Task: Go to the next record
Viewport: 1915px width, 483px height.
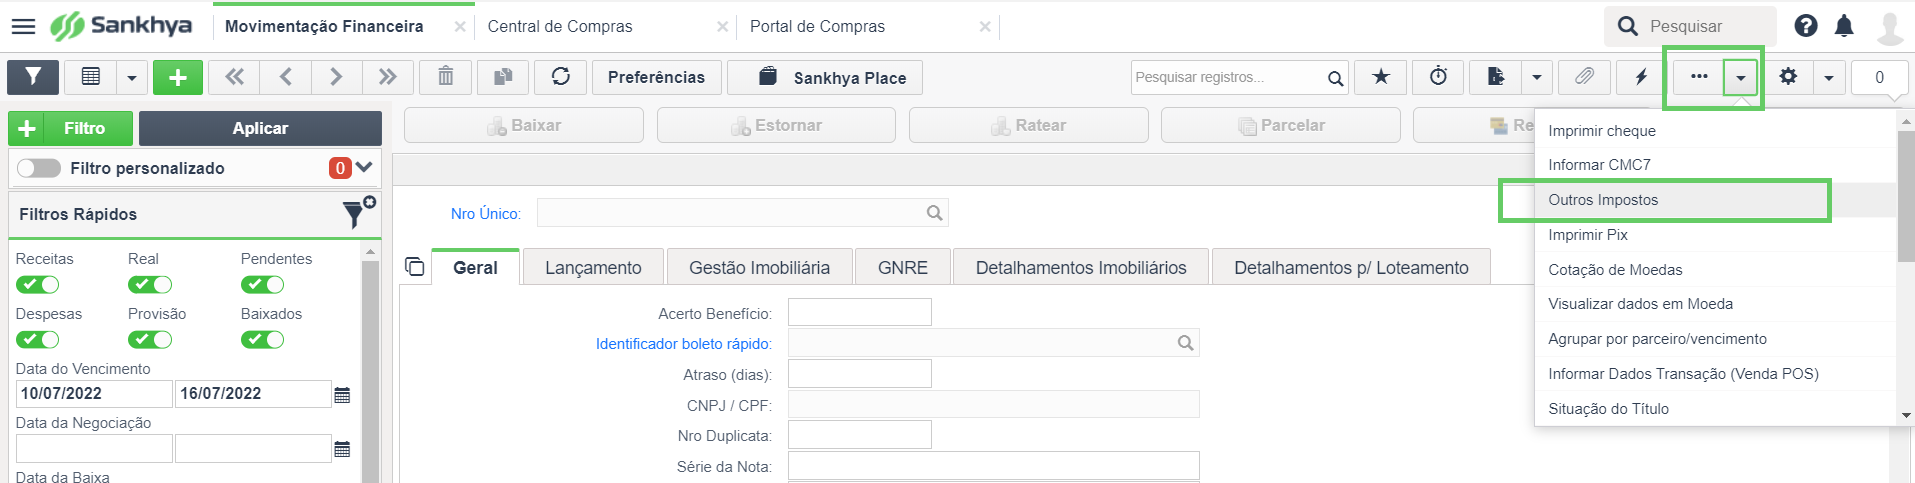Action: [x=336, y=77]
